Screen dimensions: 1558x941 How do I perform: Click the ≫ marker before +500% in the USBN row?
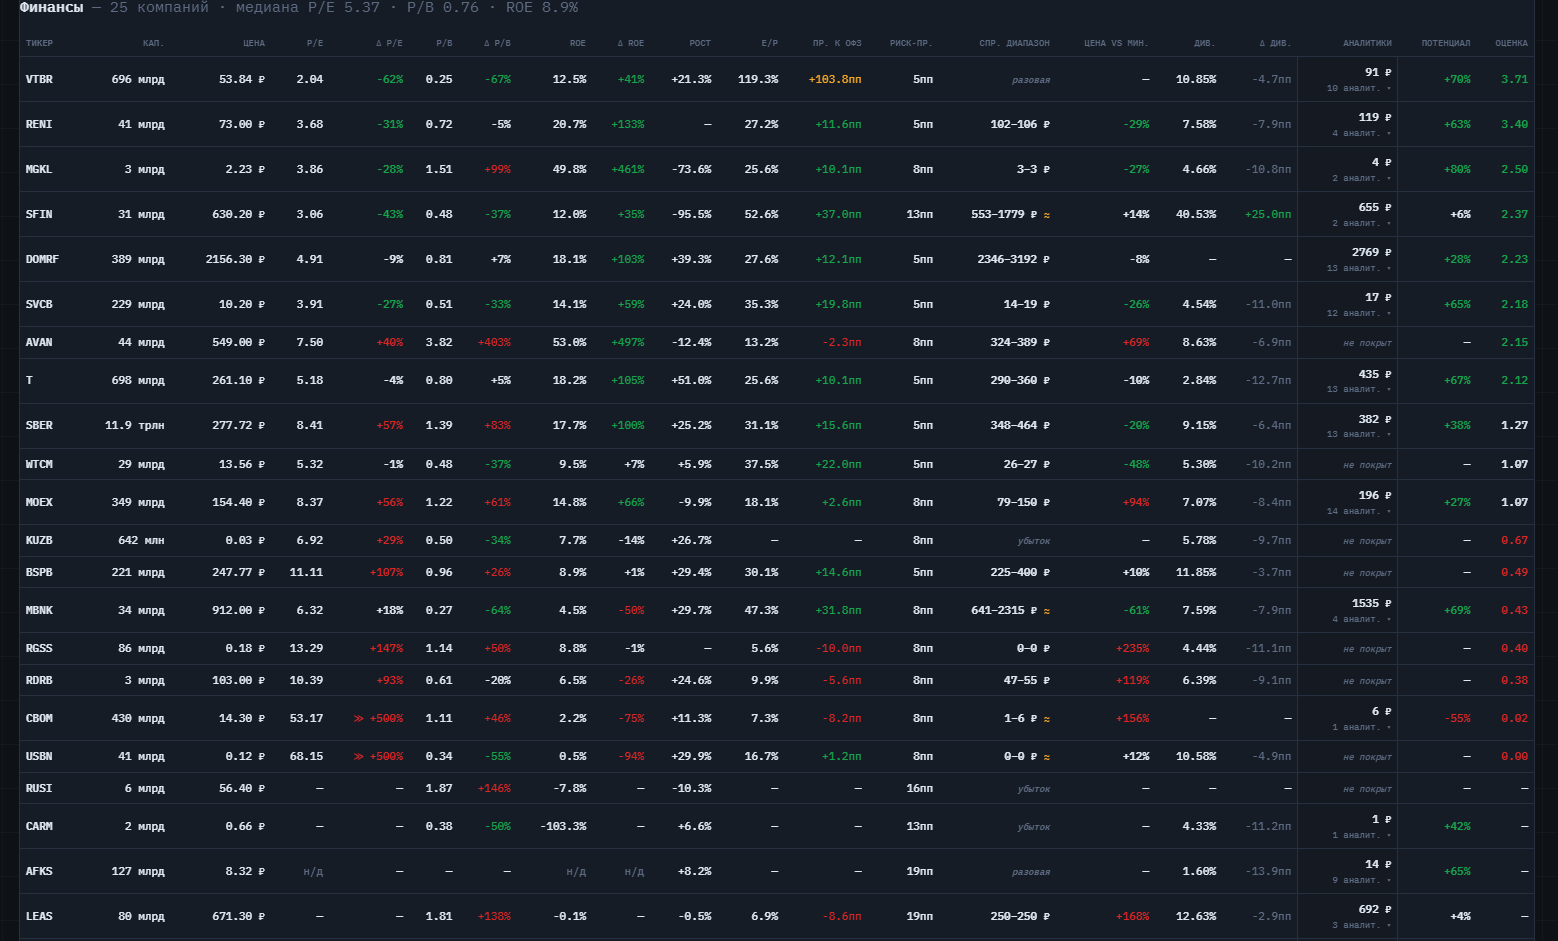coord(359,757)
